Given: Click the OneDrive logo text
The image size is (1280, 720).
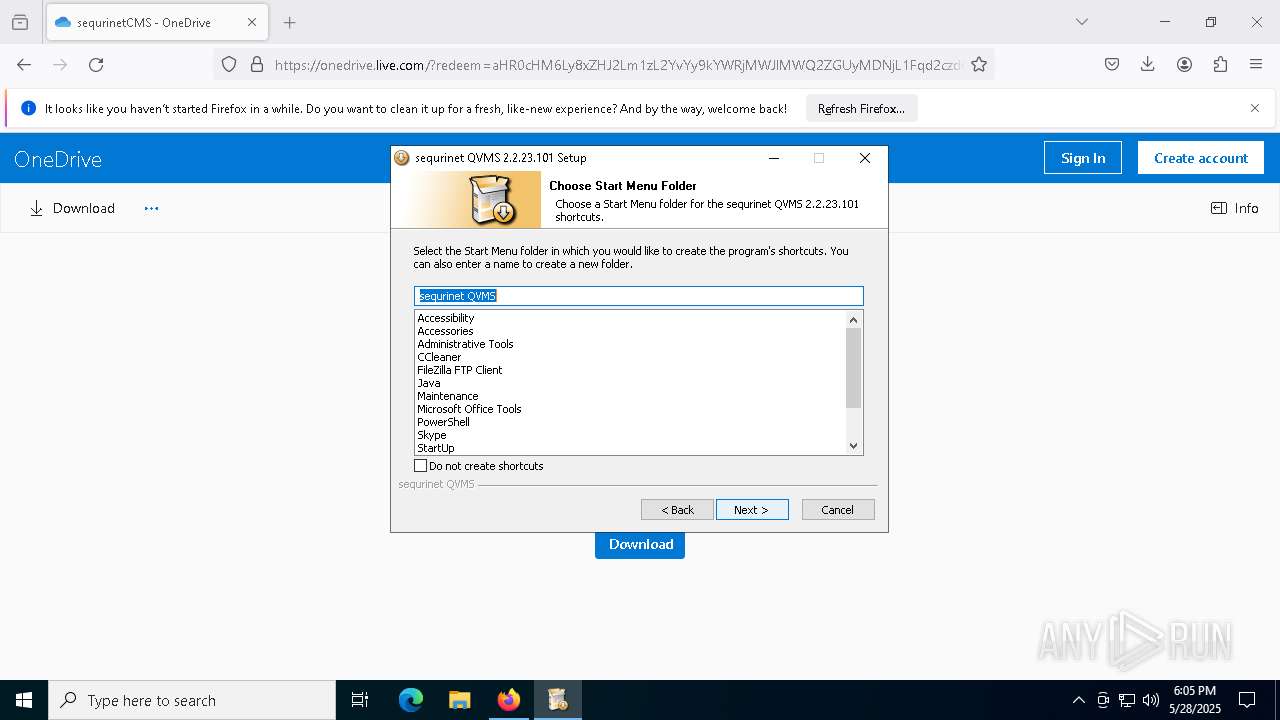Looking at the screenshot, I should point(58,159).
